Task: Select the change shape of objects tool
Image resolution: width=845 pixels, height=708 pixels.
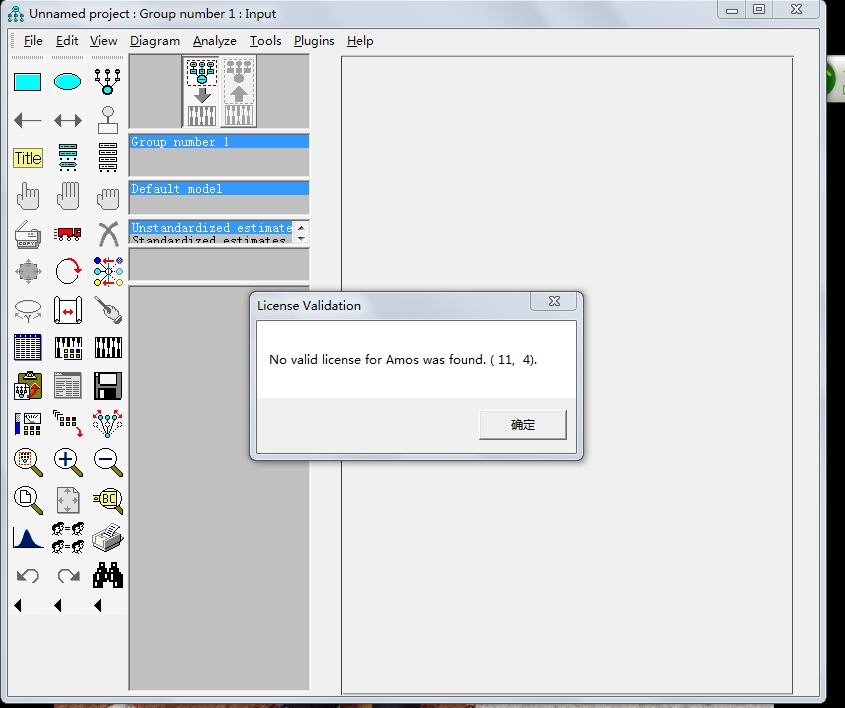Action: point(27,271)
